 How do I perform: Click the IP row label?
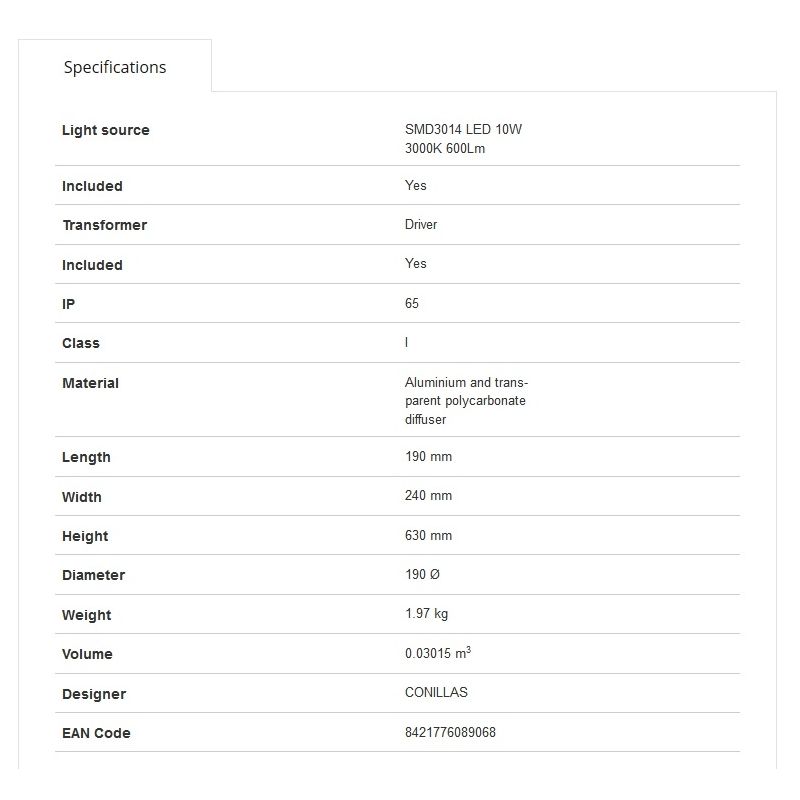(69, 304)
